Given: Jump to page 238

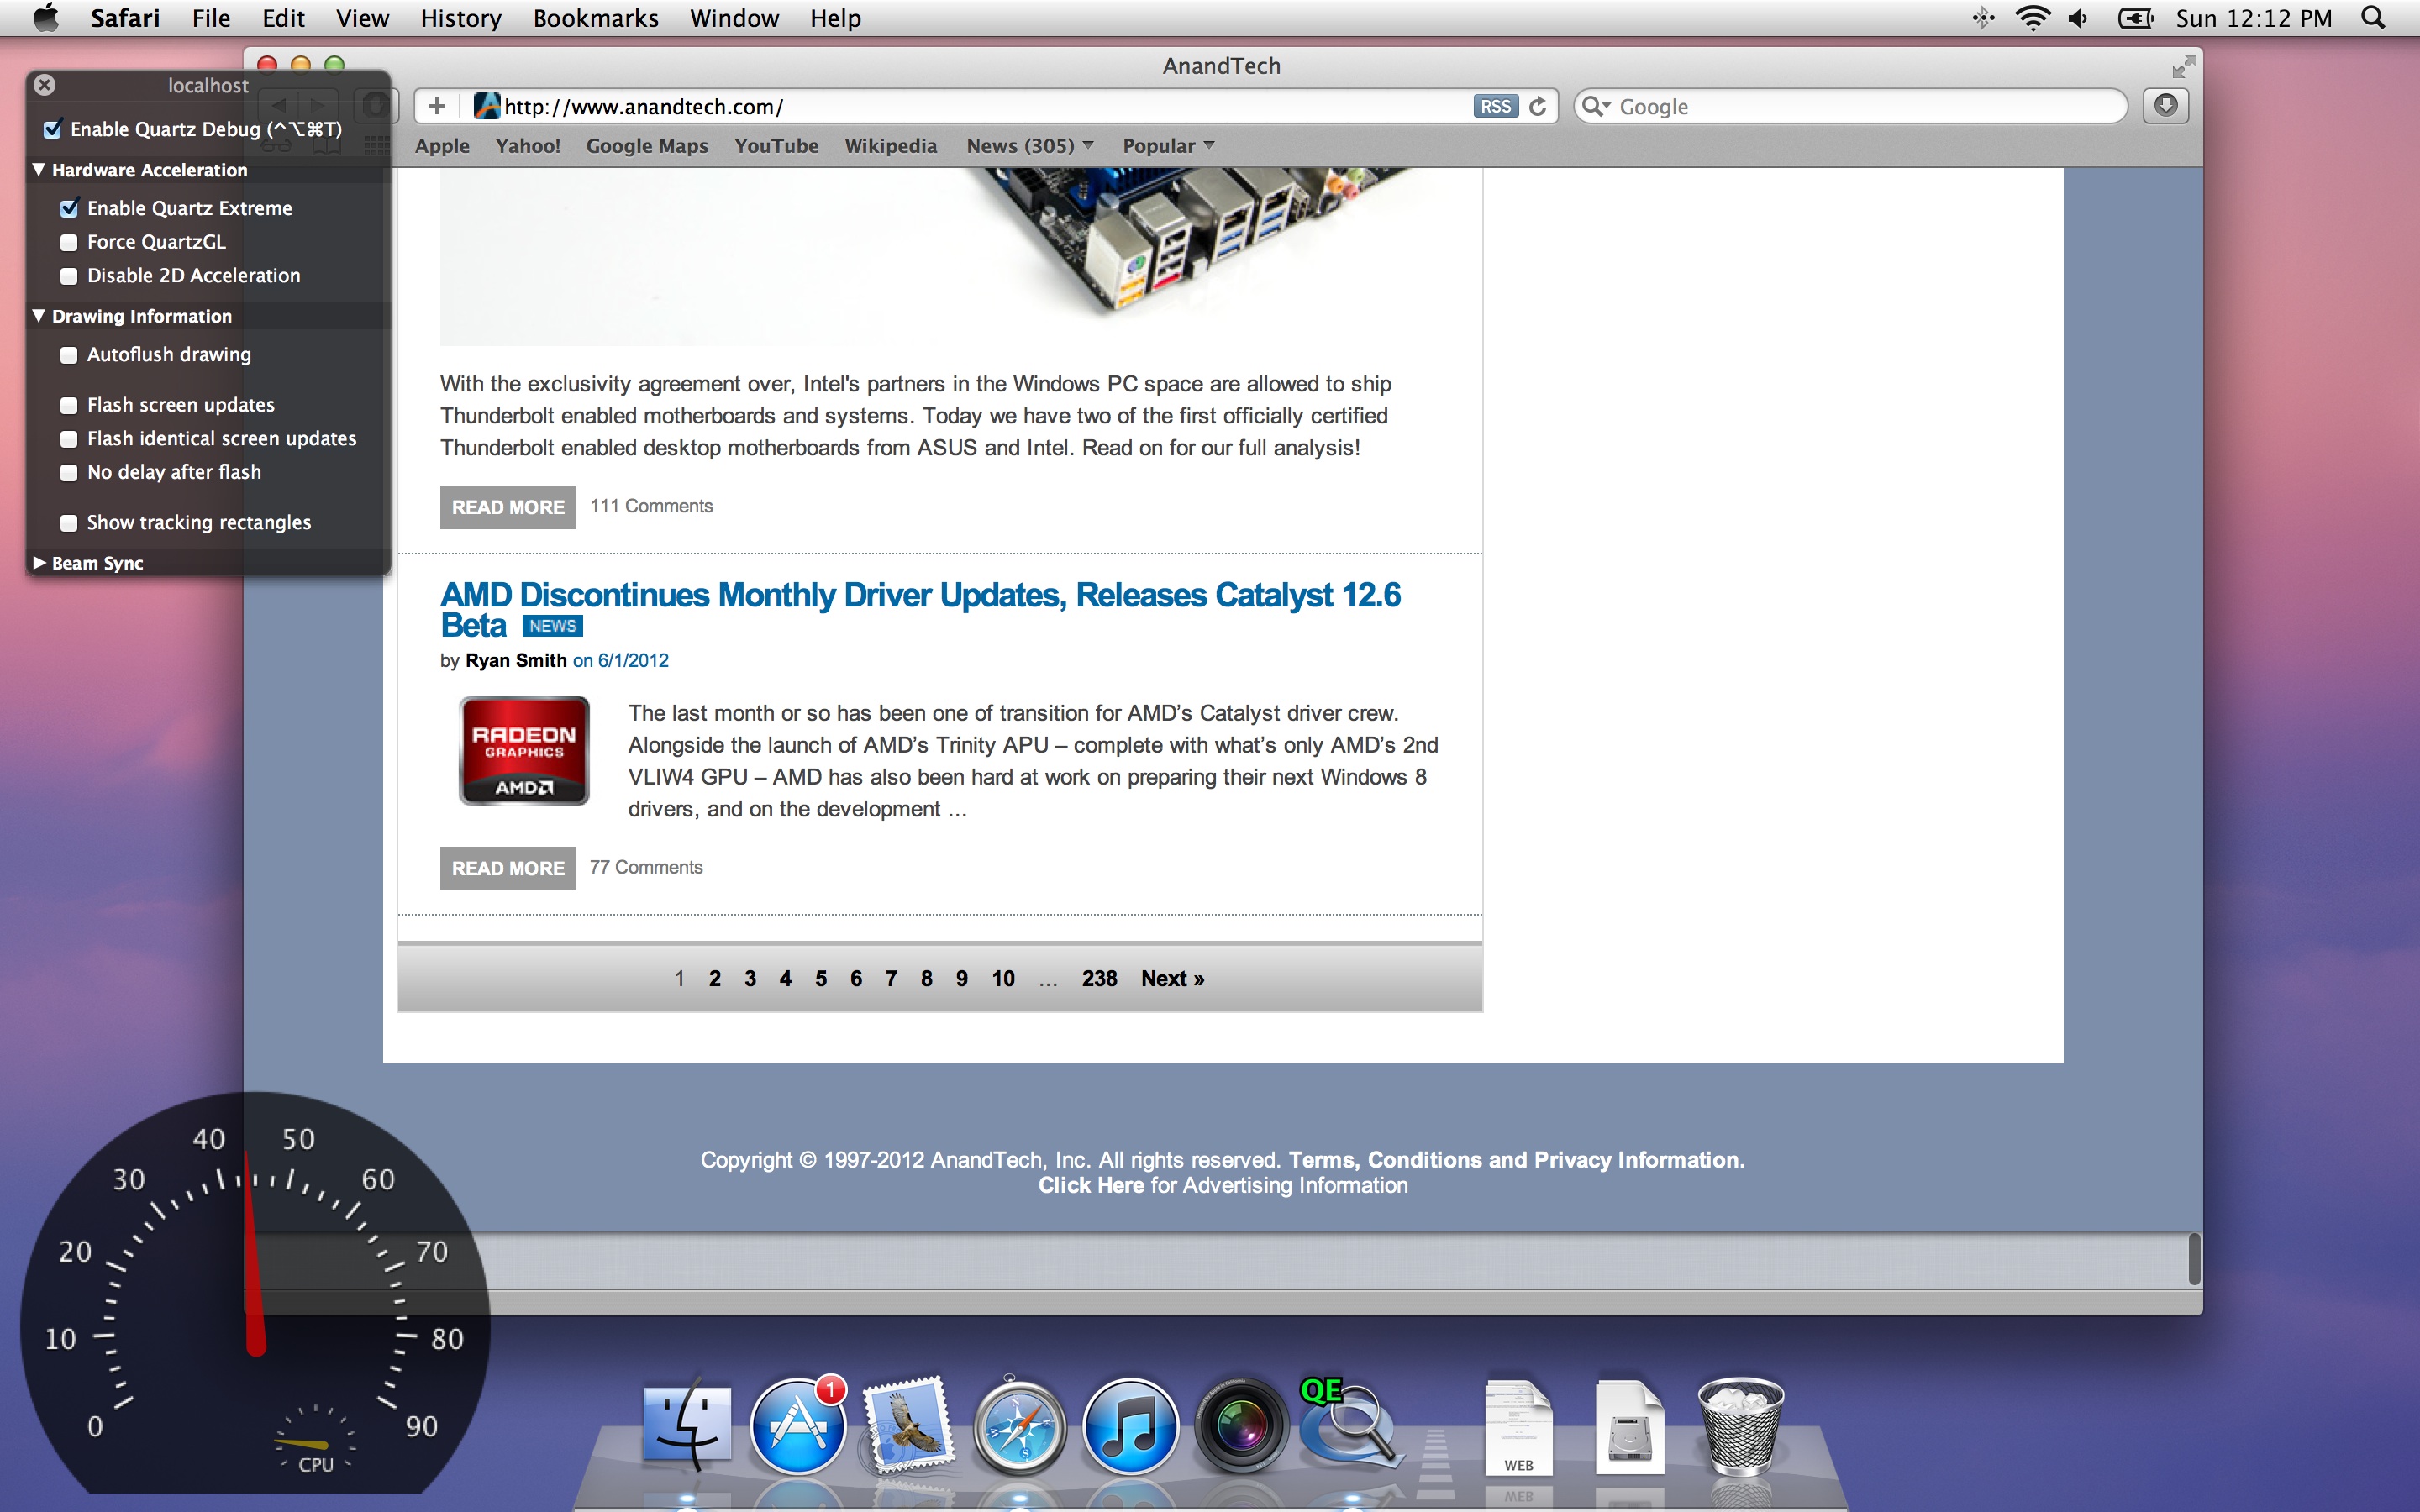Looking at the screenshot, I should (x=1099, y=978).
